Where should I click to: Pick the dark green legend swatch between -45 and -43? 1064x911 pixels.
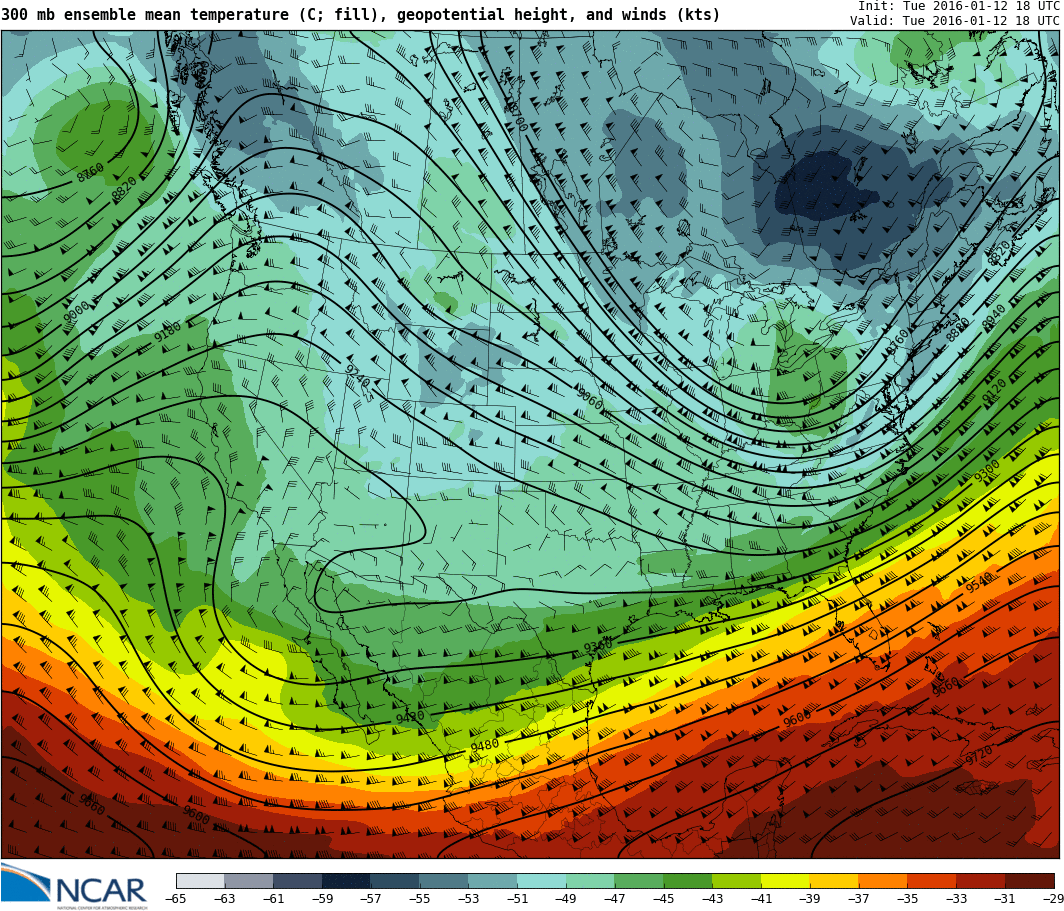pos(688,881)
